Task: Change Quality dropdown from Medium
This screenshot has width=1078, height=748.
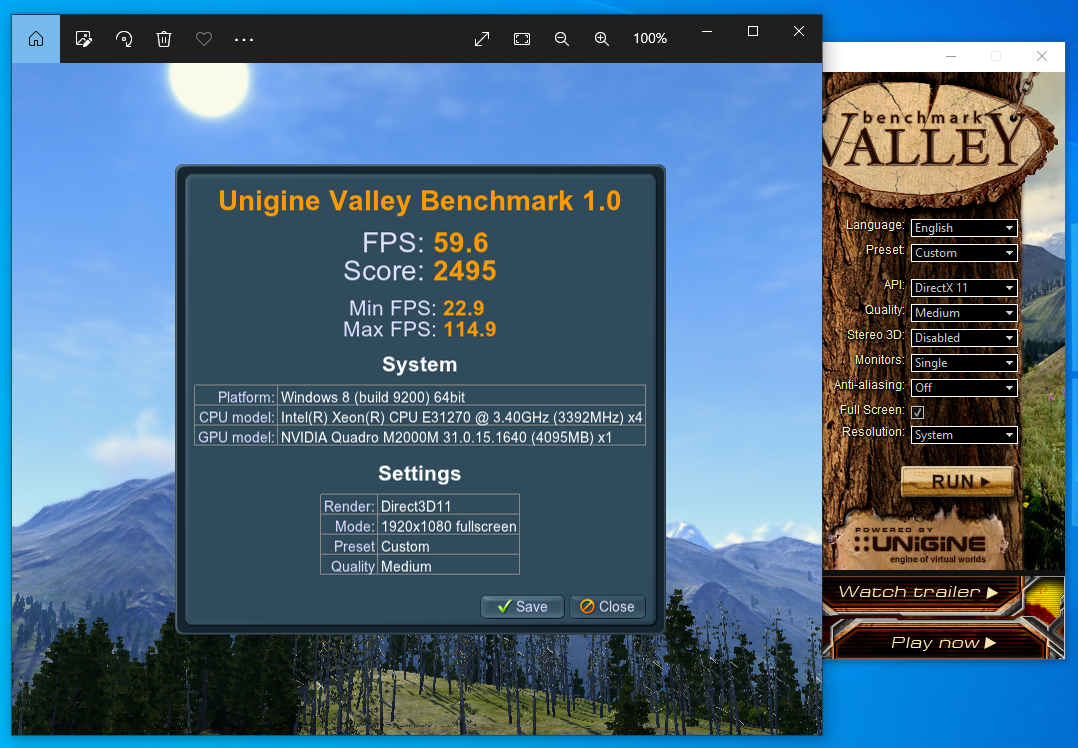Action: click(964, 313)
